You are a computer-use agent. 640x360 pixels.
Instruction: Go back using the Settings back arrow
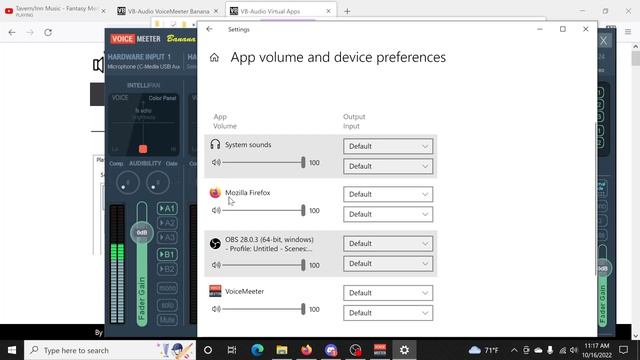tap(209, 29)
